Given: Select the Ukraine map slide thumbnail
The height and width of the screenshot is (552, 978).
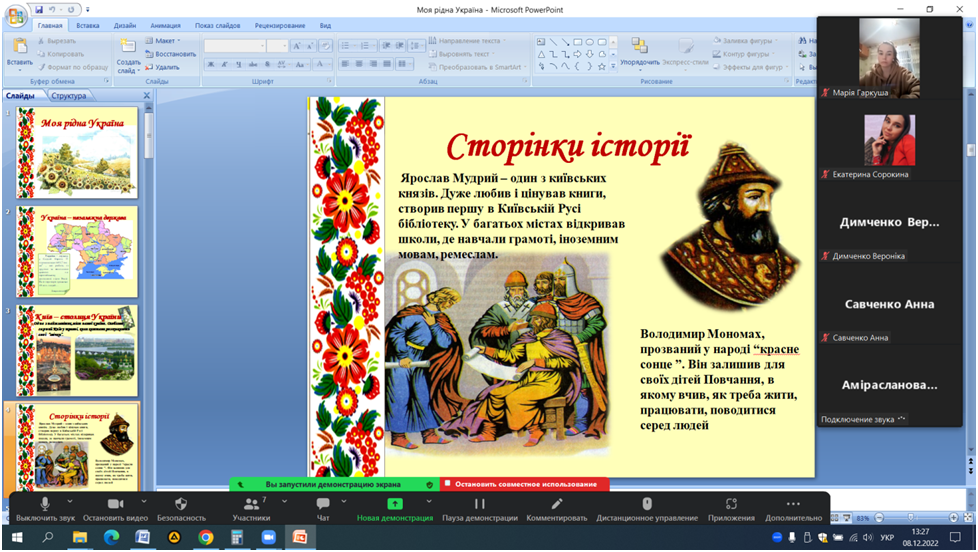Looking at the screenshot, I should click(78, 245).
